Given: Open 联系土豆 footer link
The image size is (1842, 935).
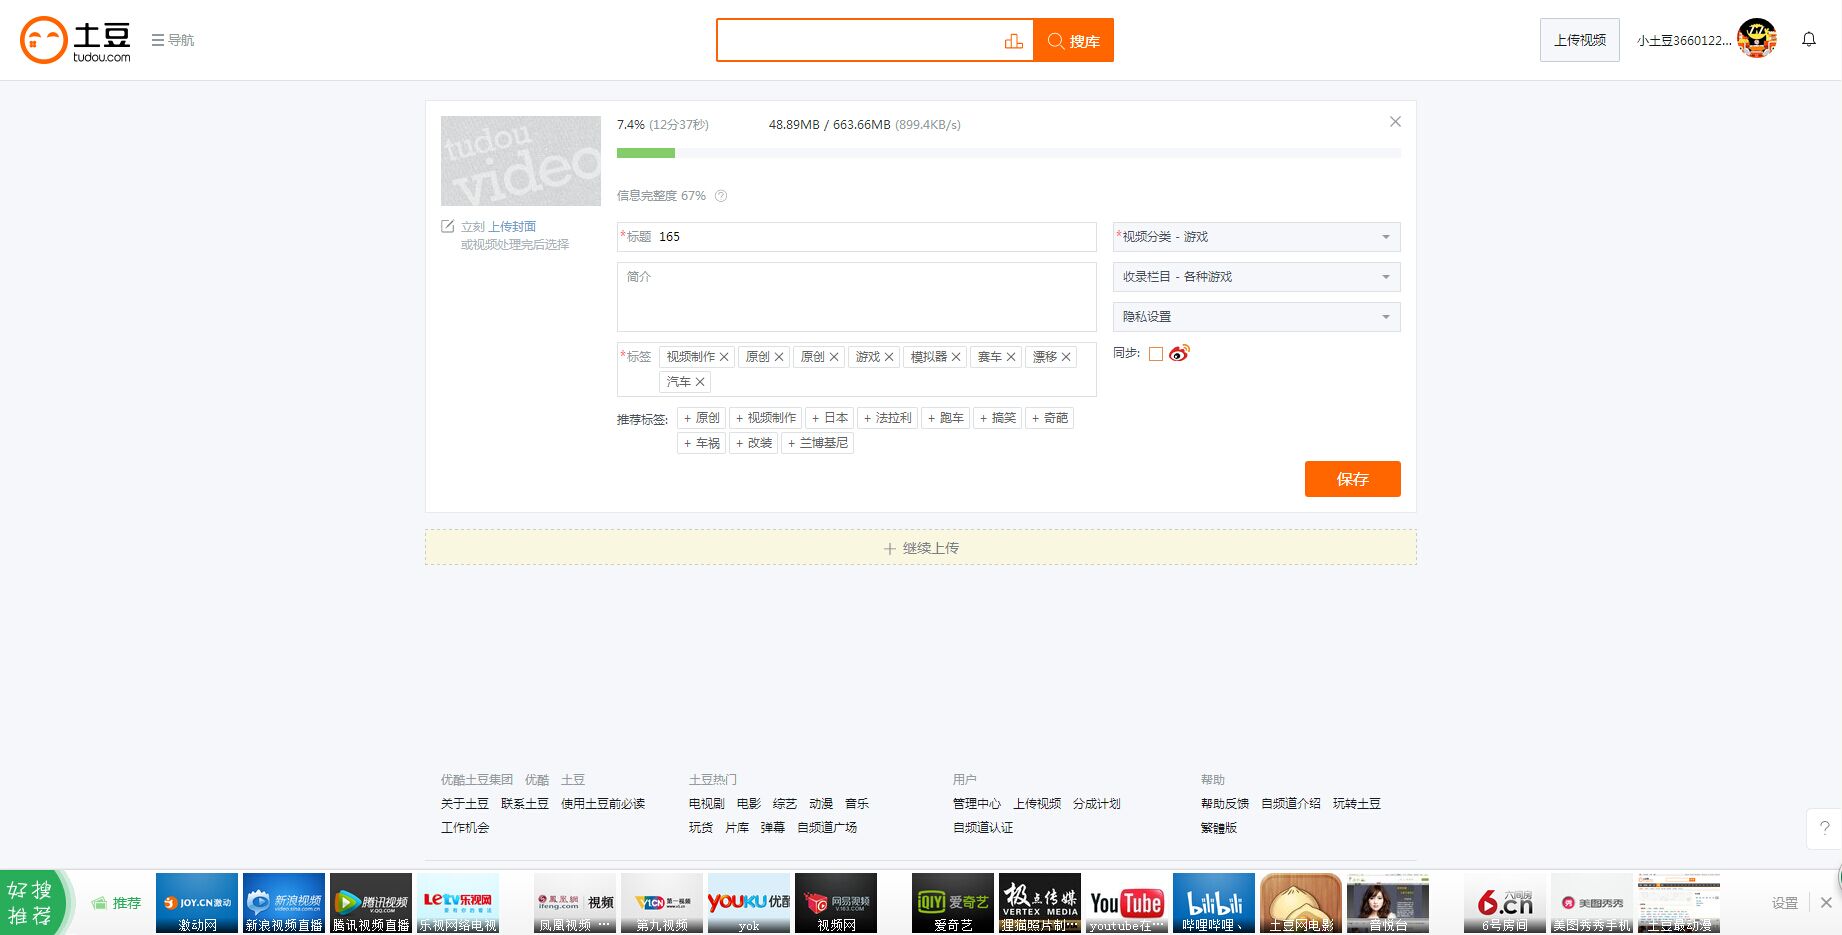Looking at the screenshot, I should tap(525, 804).
